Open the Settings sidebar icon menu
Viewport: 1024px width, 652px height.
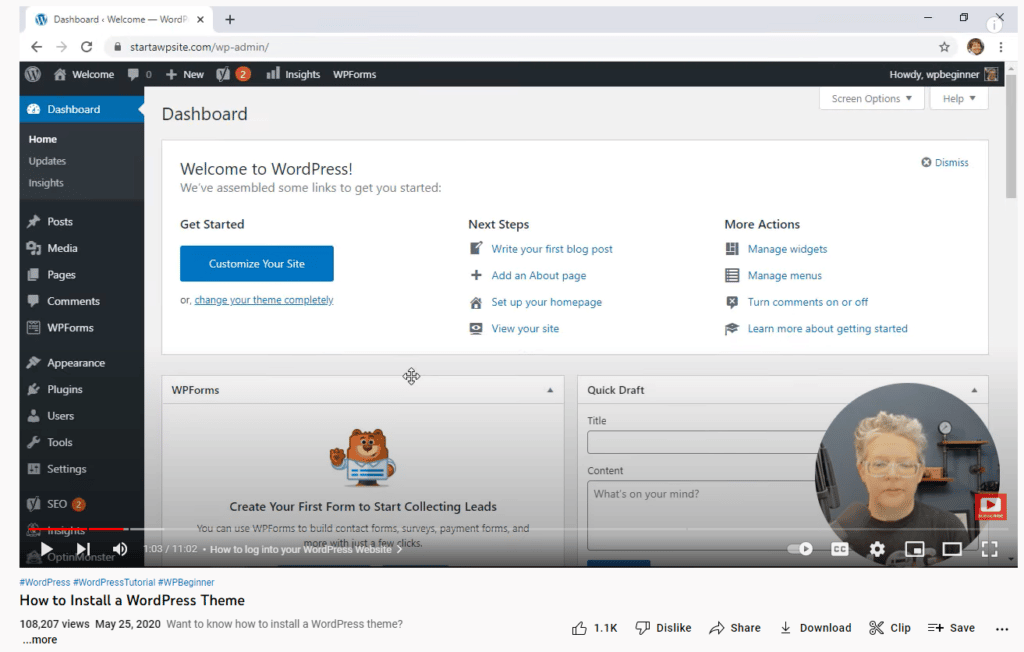33,468
